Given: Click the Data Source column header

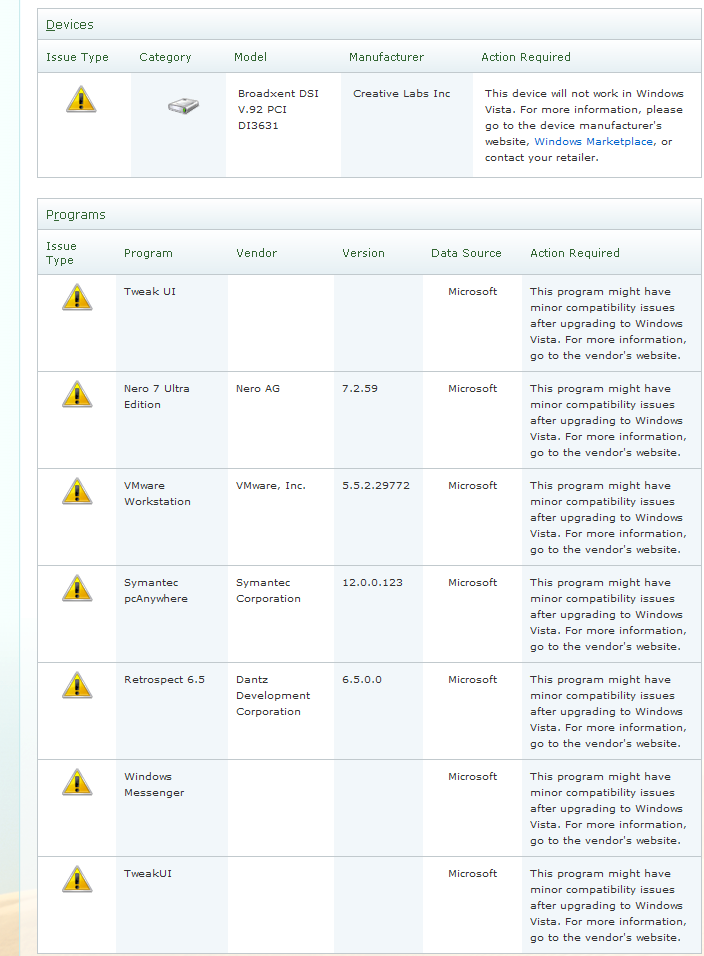Looking at the screenshot, I should tap(466, 253).
